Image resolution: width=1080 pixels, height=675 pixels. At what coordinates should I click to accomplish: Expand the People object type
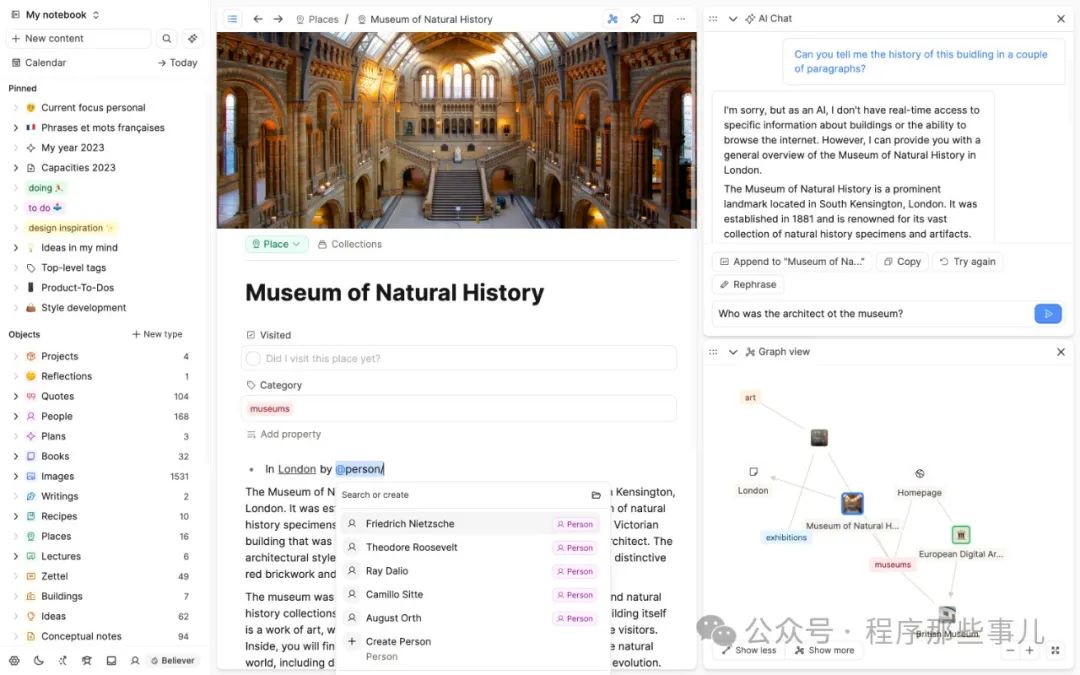(16, 416)
